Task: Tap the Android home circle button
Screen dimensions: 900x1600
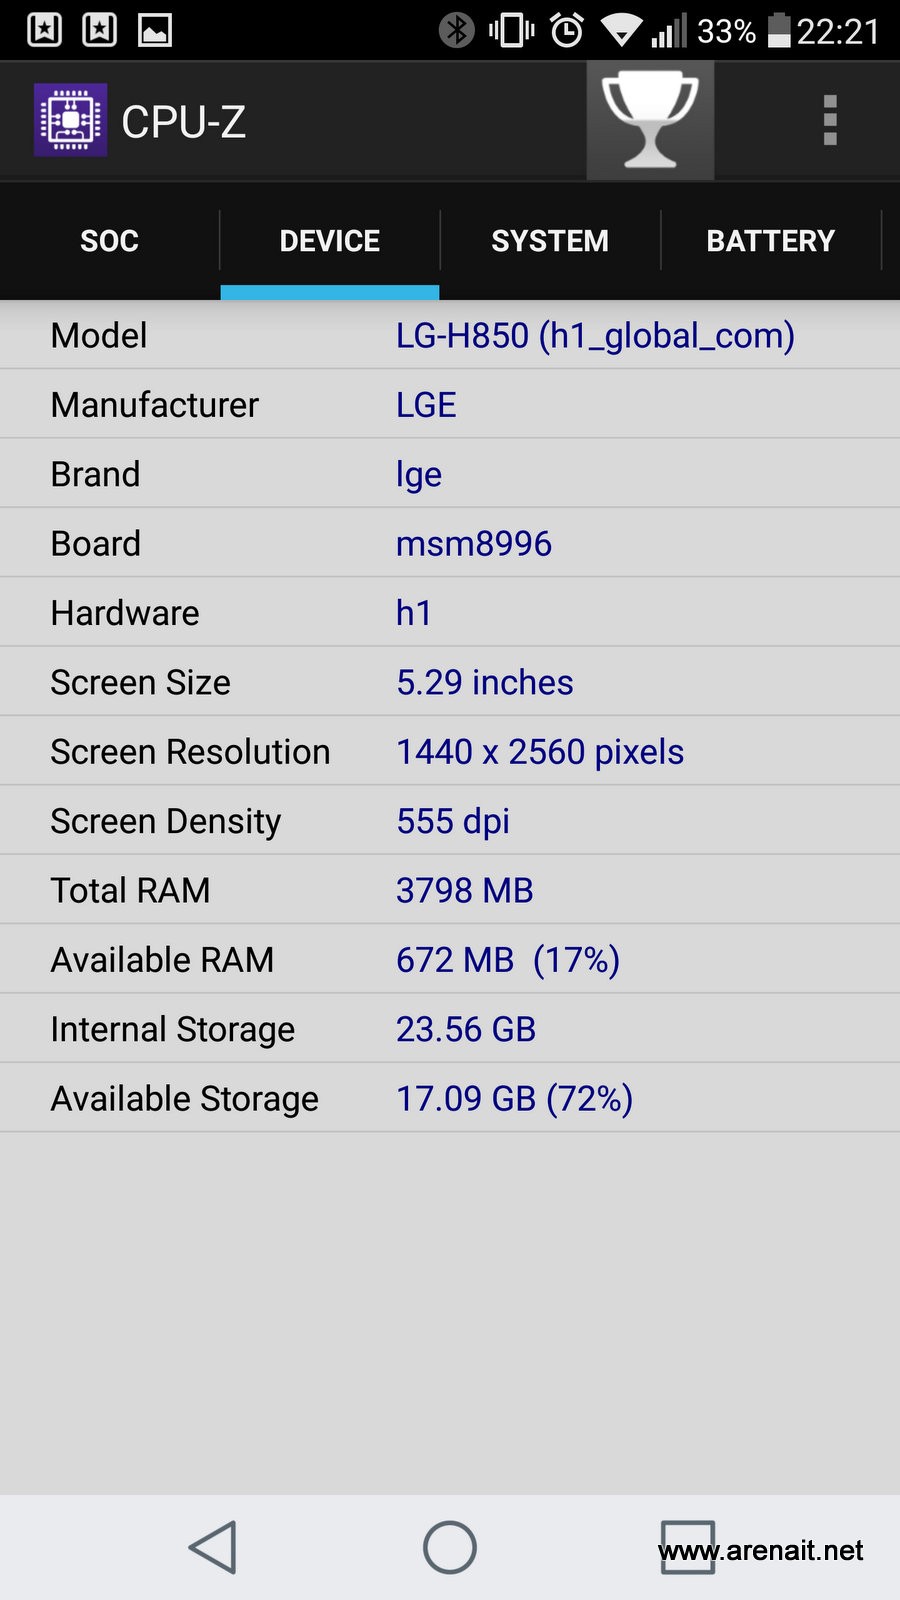Action: (x=450, y=1547)
